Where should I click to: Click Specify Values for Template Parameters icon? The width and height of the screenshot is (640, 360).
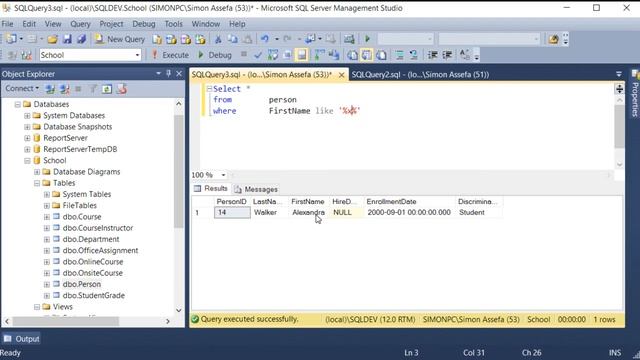(464, 55)
